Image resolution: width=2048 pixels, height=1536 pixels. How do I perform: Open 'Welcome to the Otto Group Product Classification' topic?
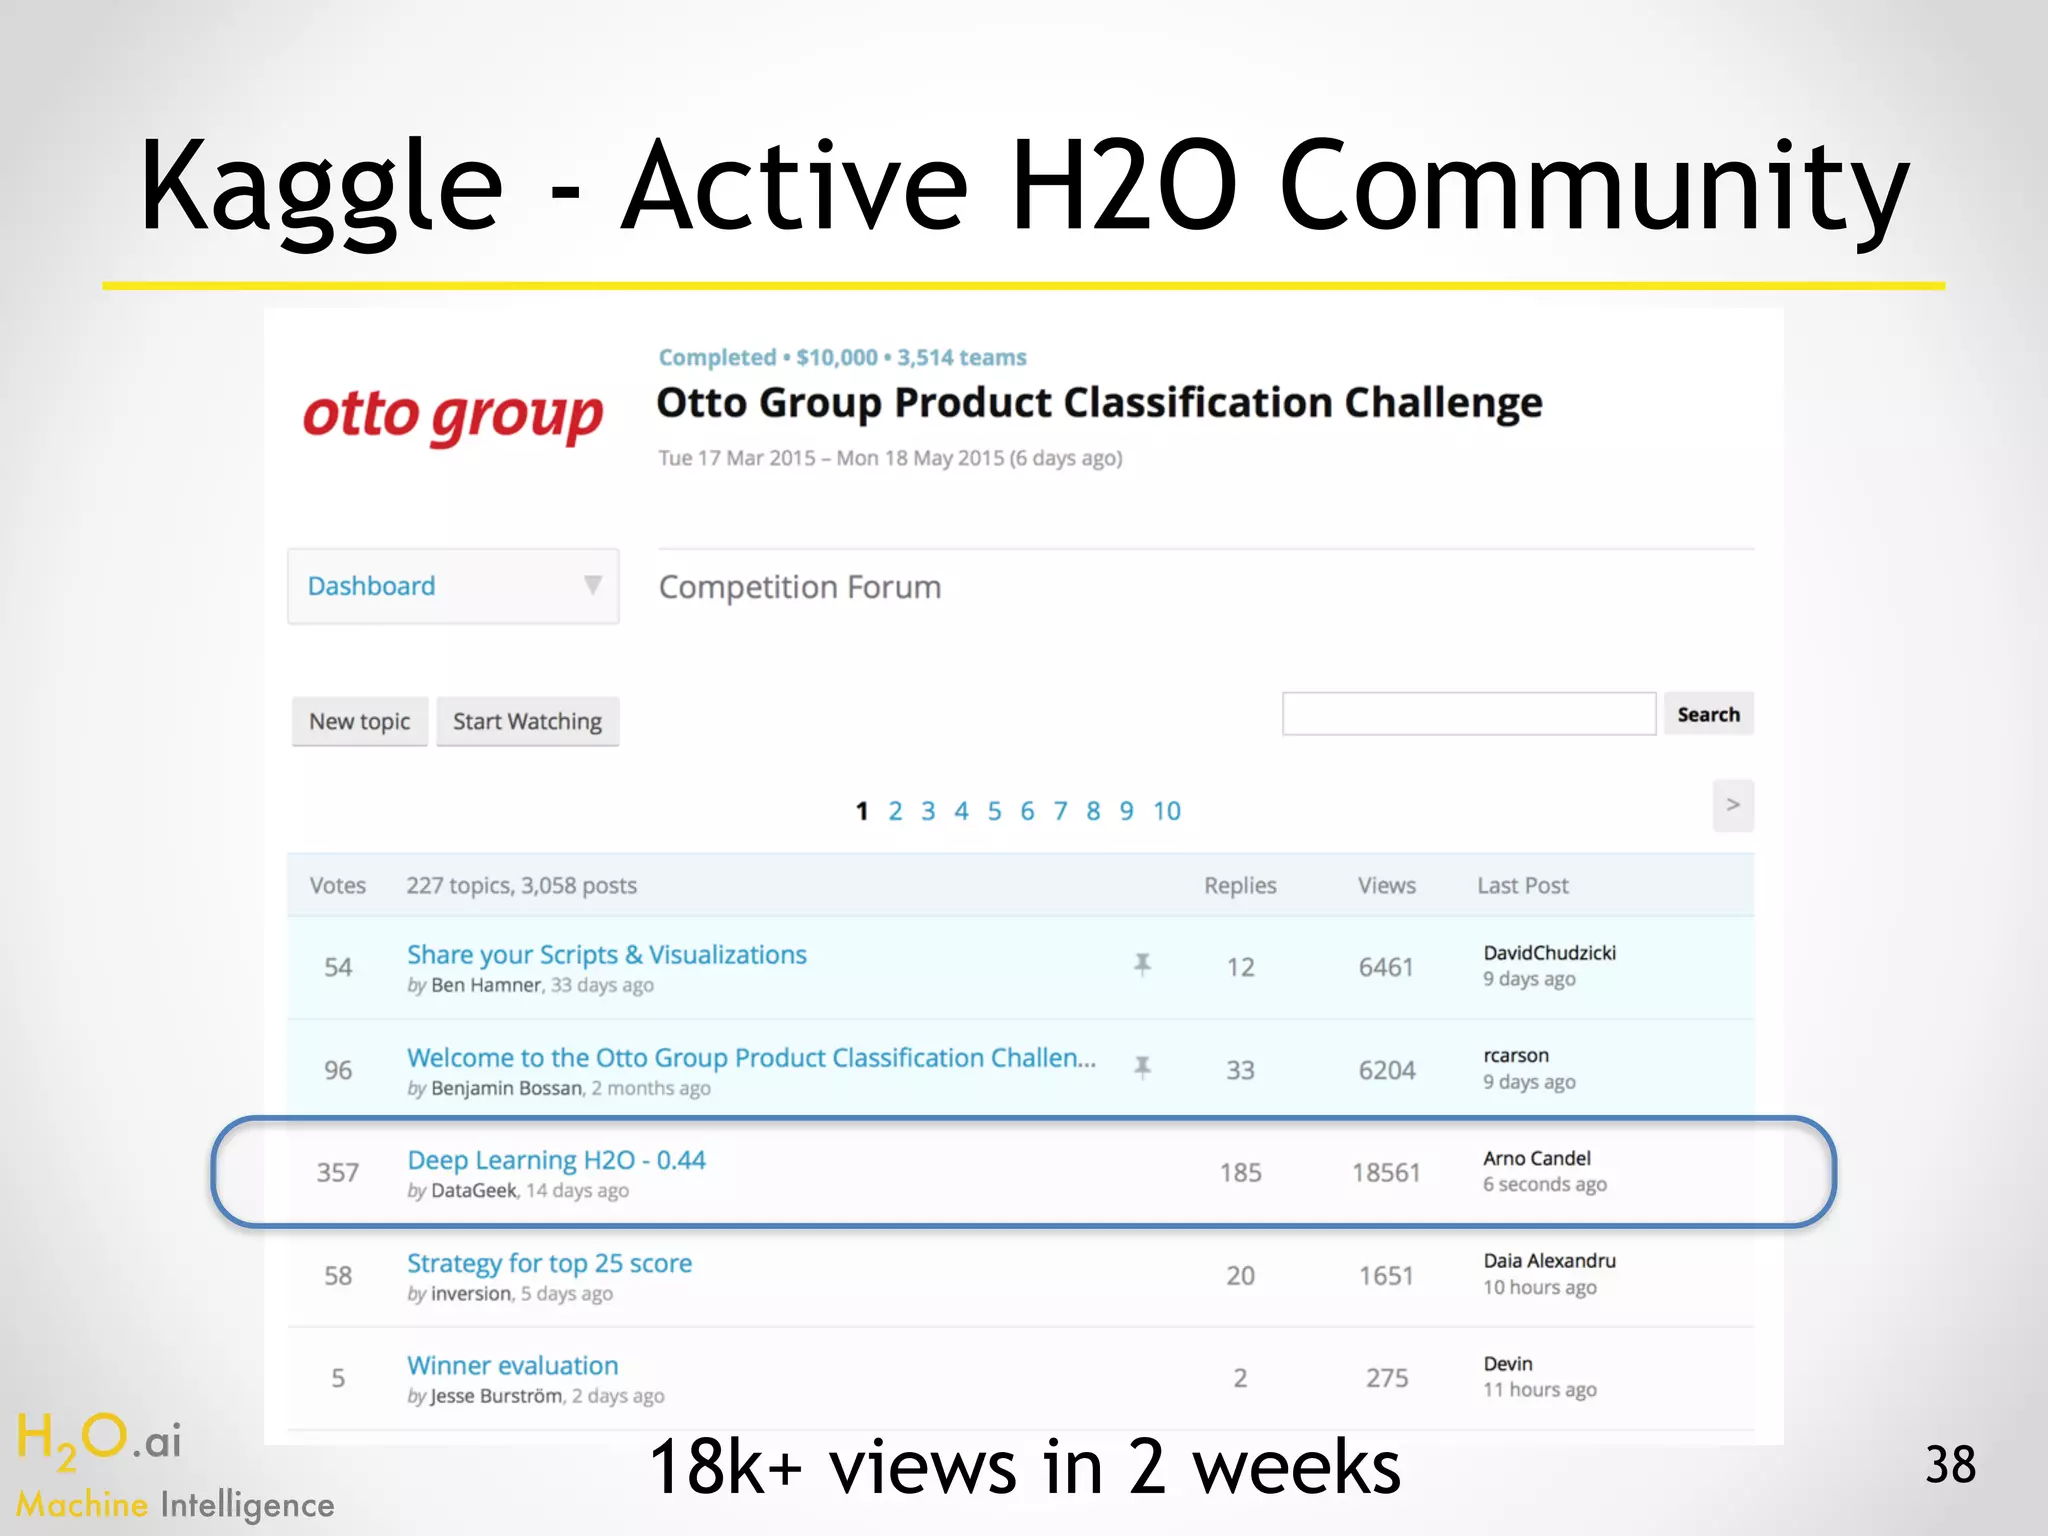click(x=751, y=1058)
